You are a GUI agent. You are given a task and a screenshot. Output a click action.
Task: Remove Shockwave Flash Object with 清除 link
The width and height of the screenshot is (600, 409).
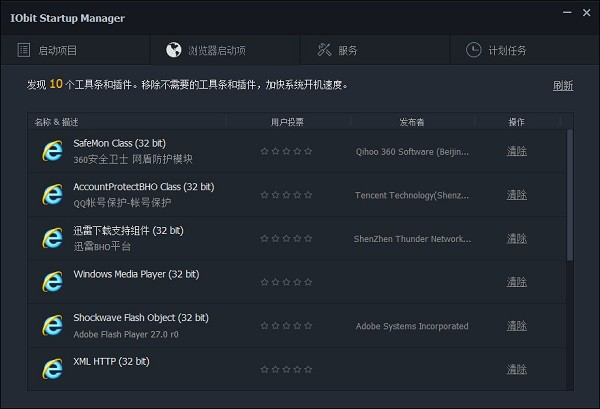pyautogui.click(x=517, y=326)
